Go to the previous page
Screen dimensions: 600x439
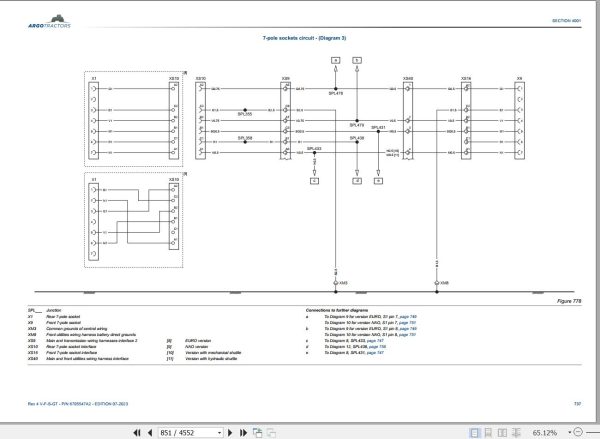click(150, 432)
